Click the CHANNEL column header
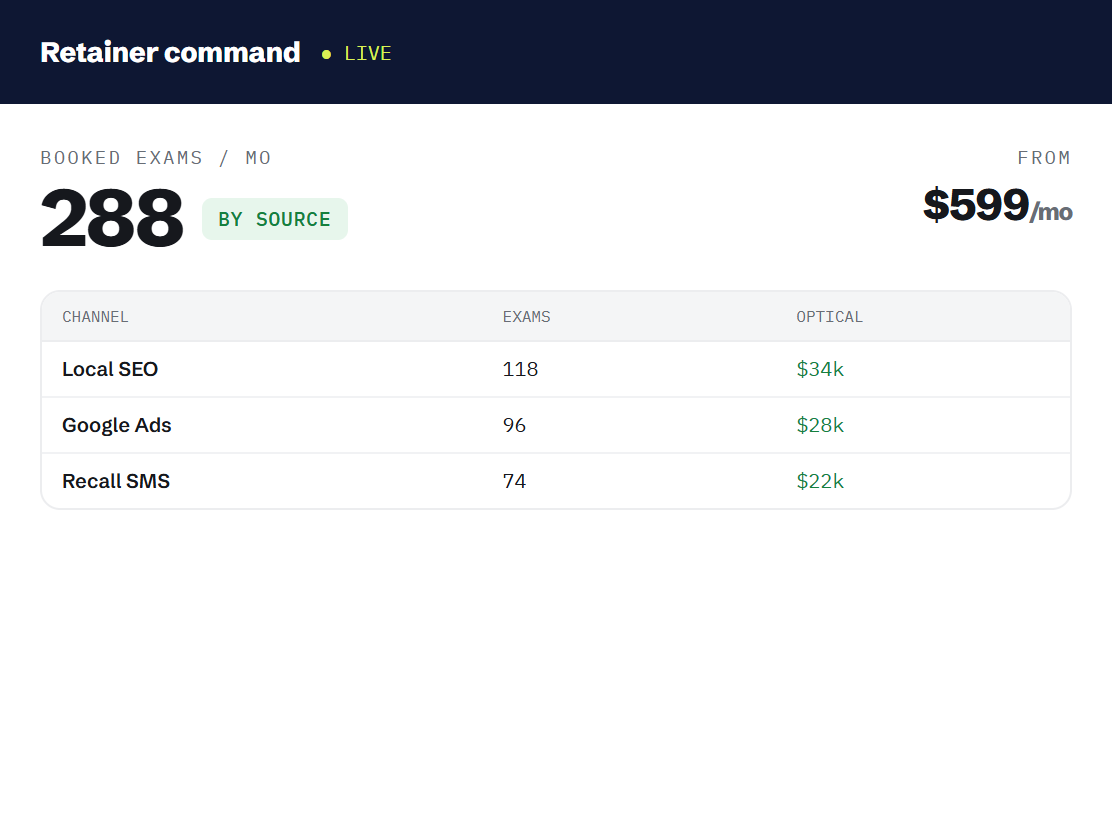The height and width of the screenshot is (840, 1112). pos(95,316)
